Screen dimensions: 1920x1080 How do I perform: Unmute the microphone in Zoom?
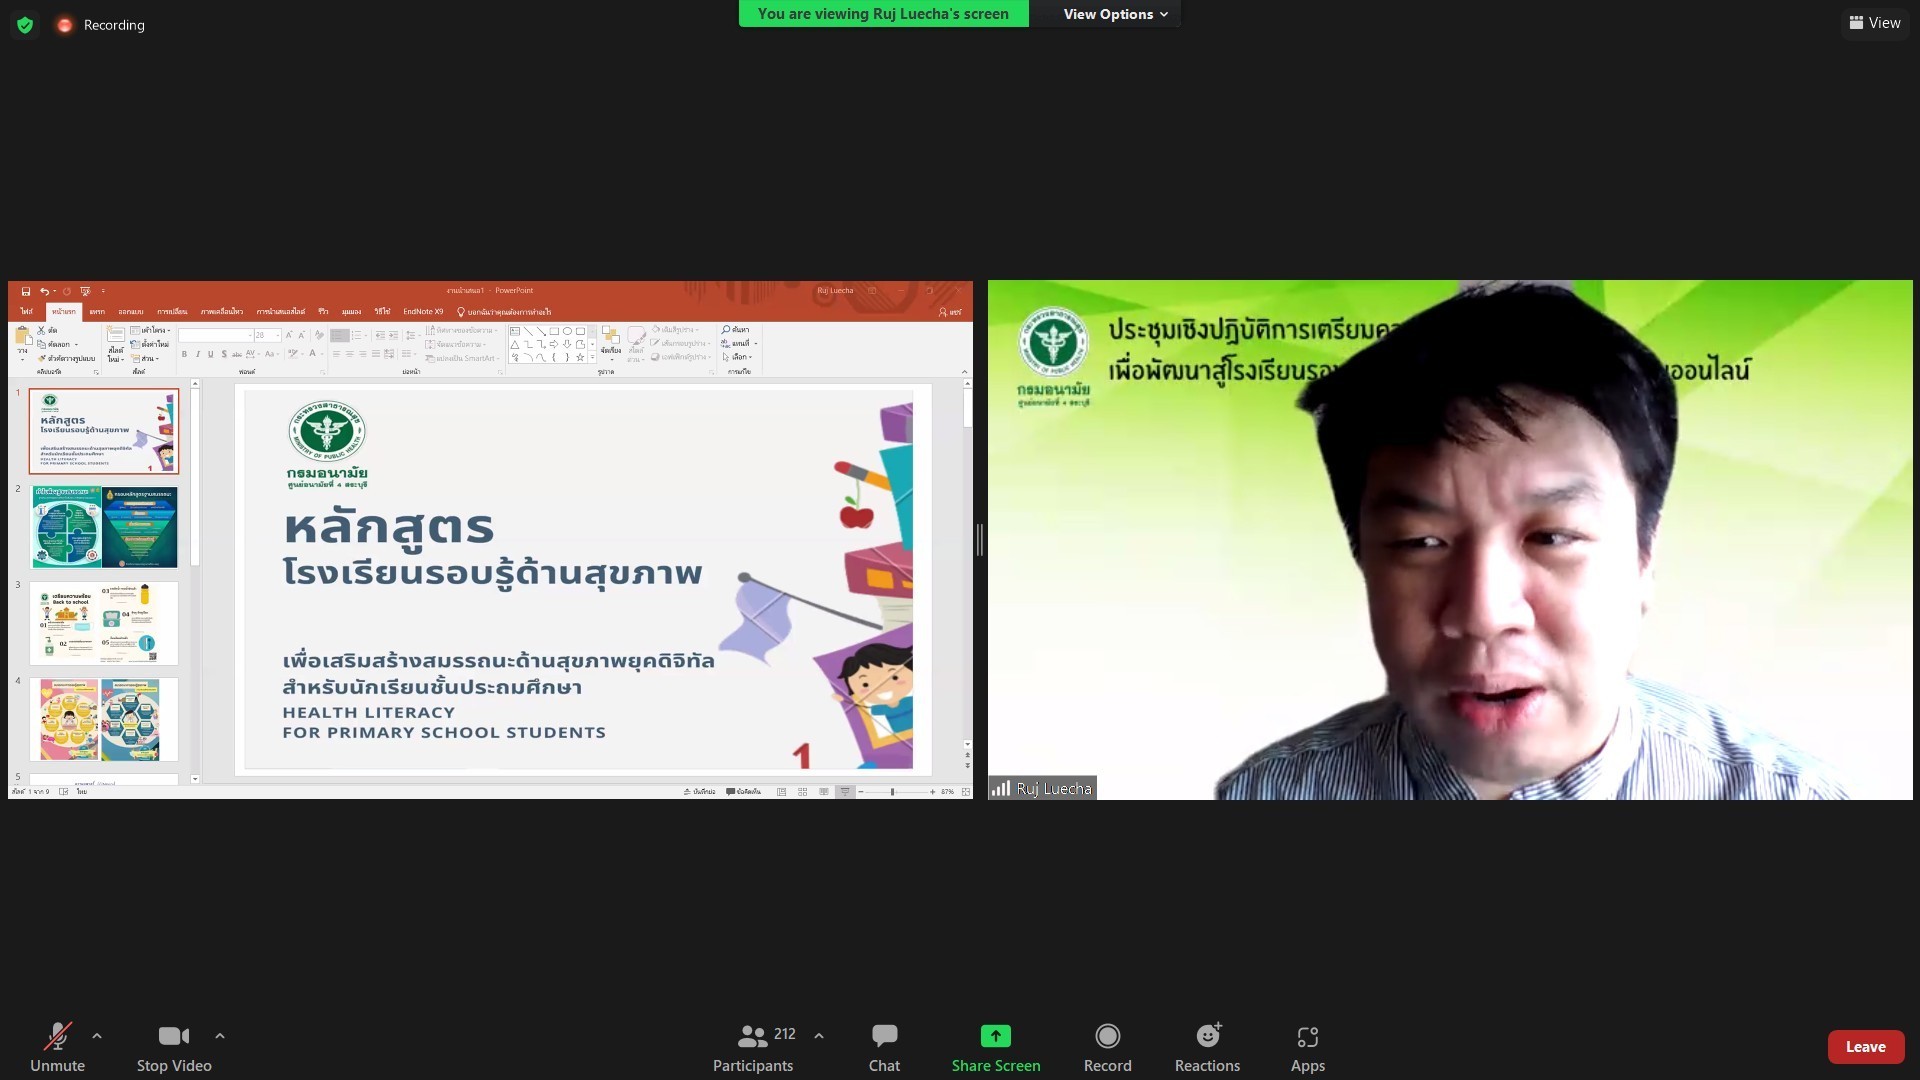57,1047
